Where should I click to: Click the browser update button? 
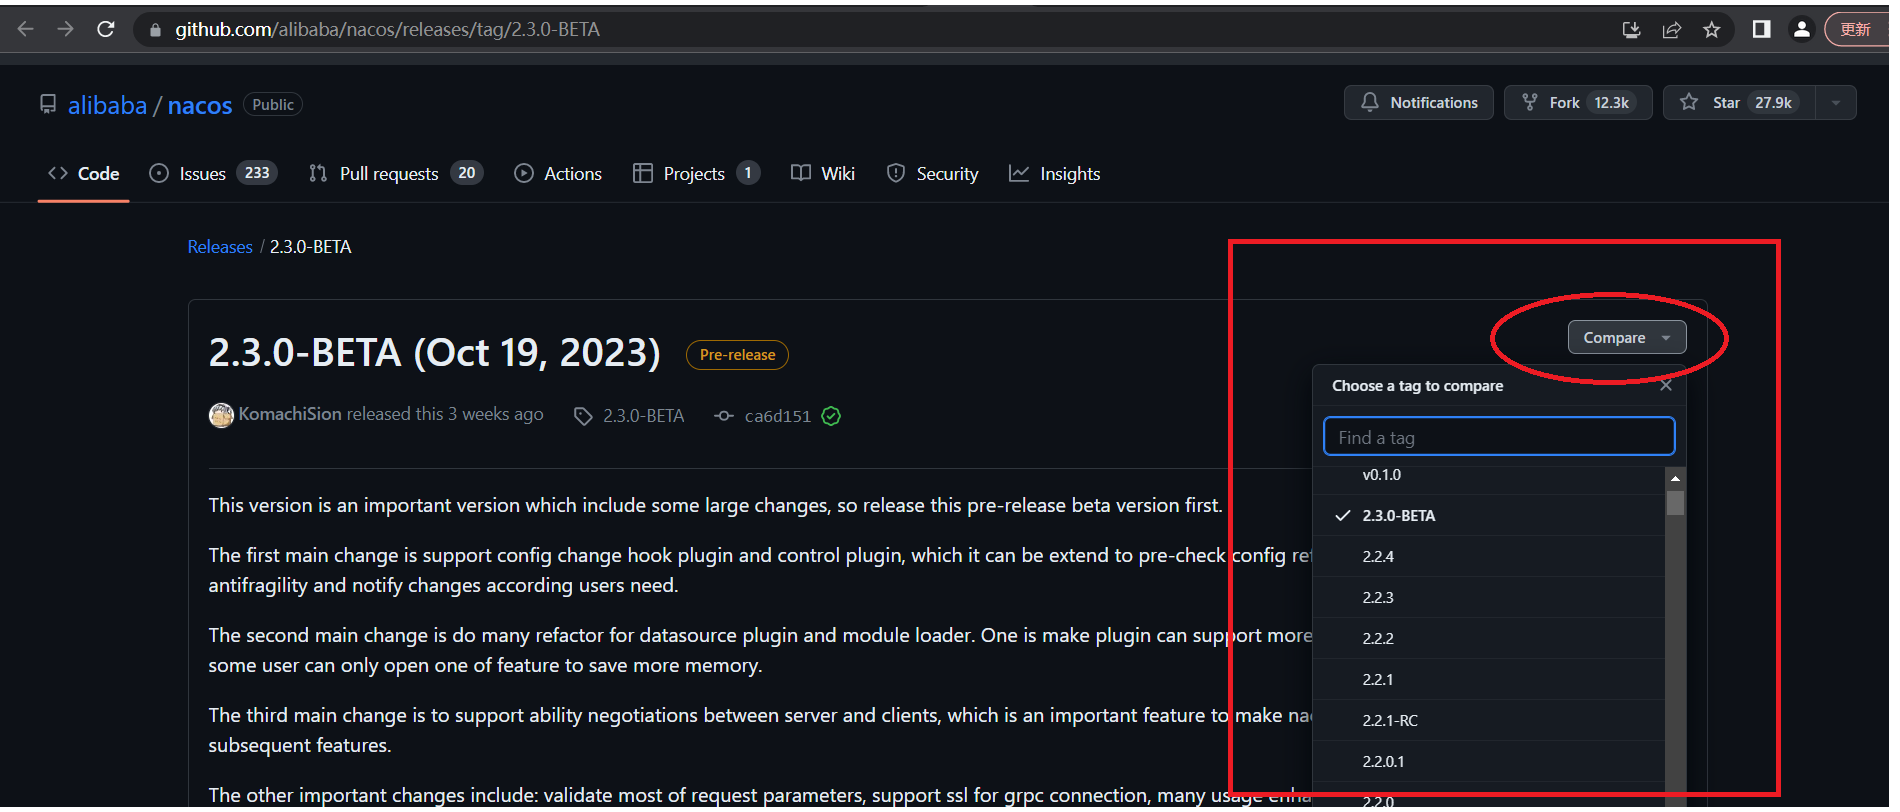tap(1858, 29)
